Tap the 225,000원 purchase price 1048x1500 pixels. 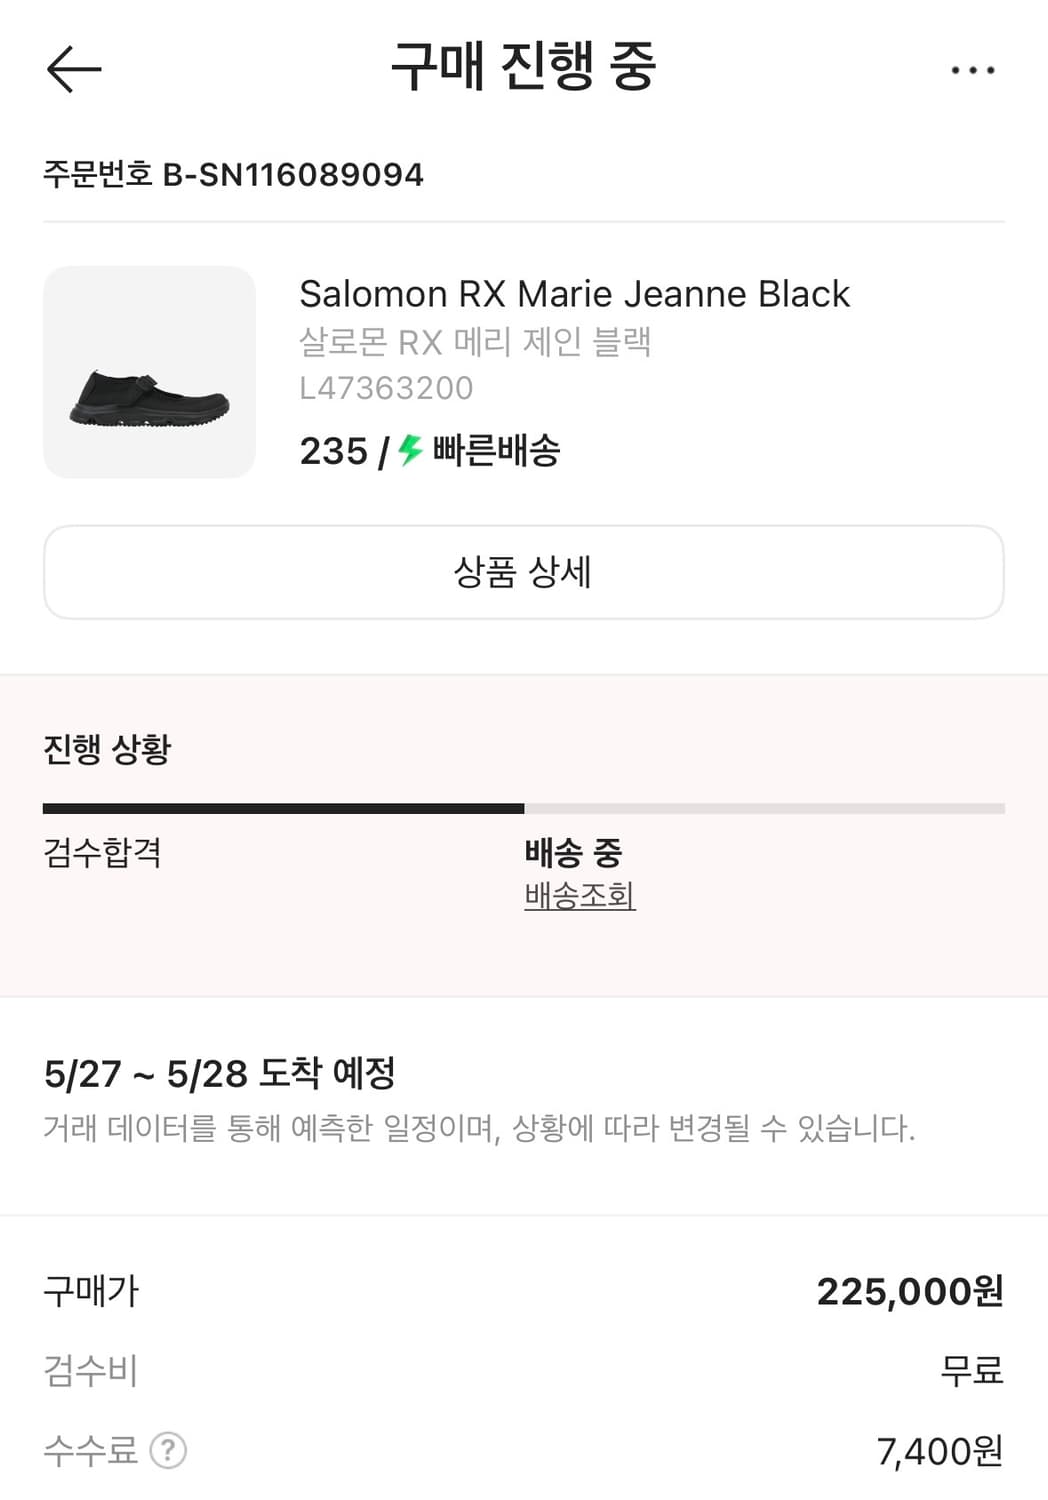909,1291
